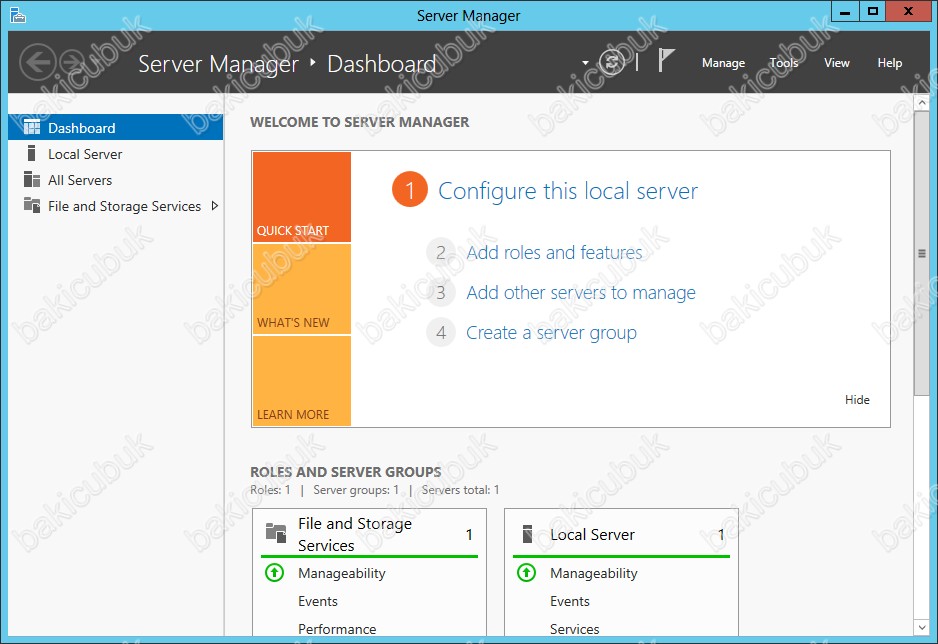Open the Help menu
This screenshot has height=644, width=938.
pyautogui.click(x=890, y=63)
